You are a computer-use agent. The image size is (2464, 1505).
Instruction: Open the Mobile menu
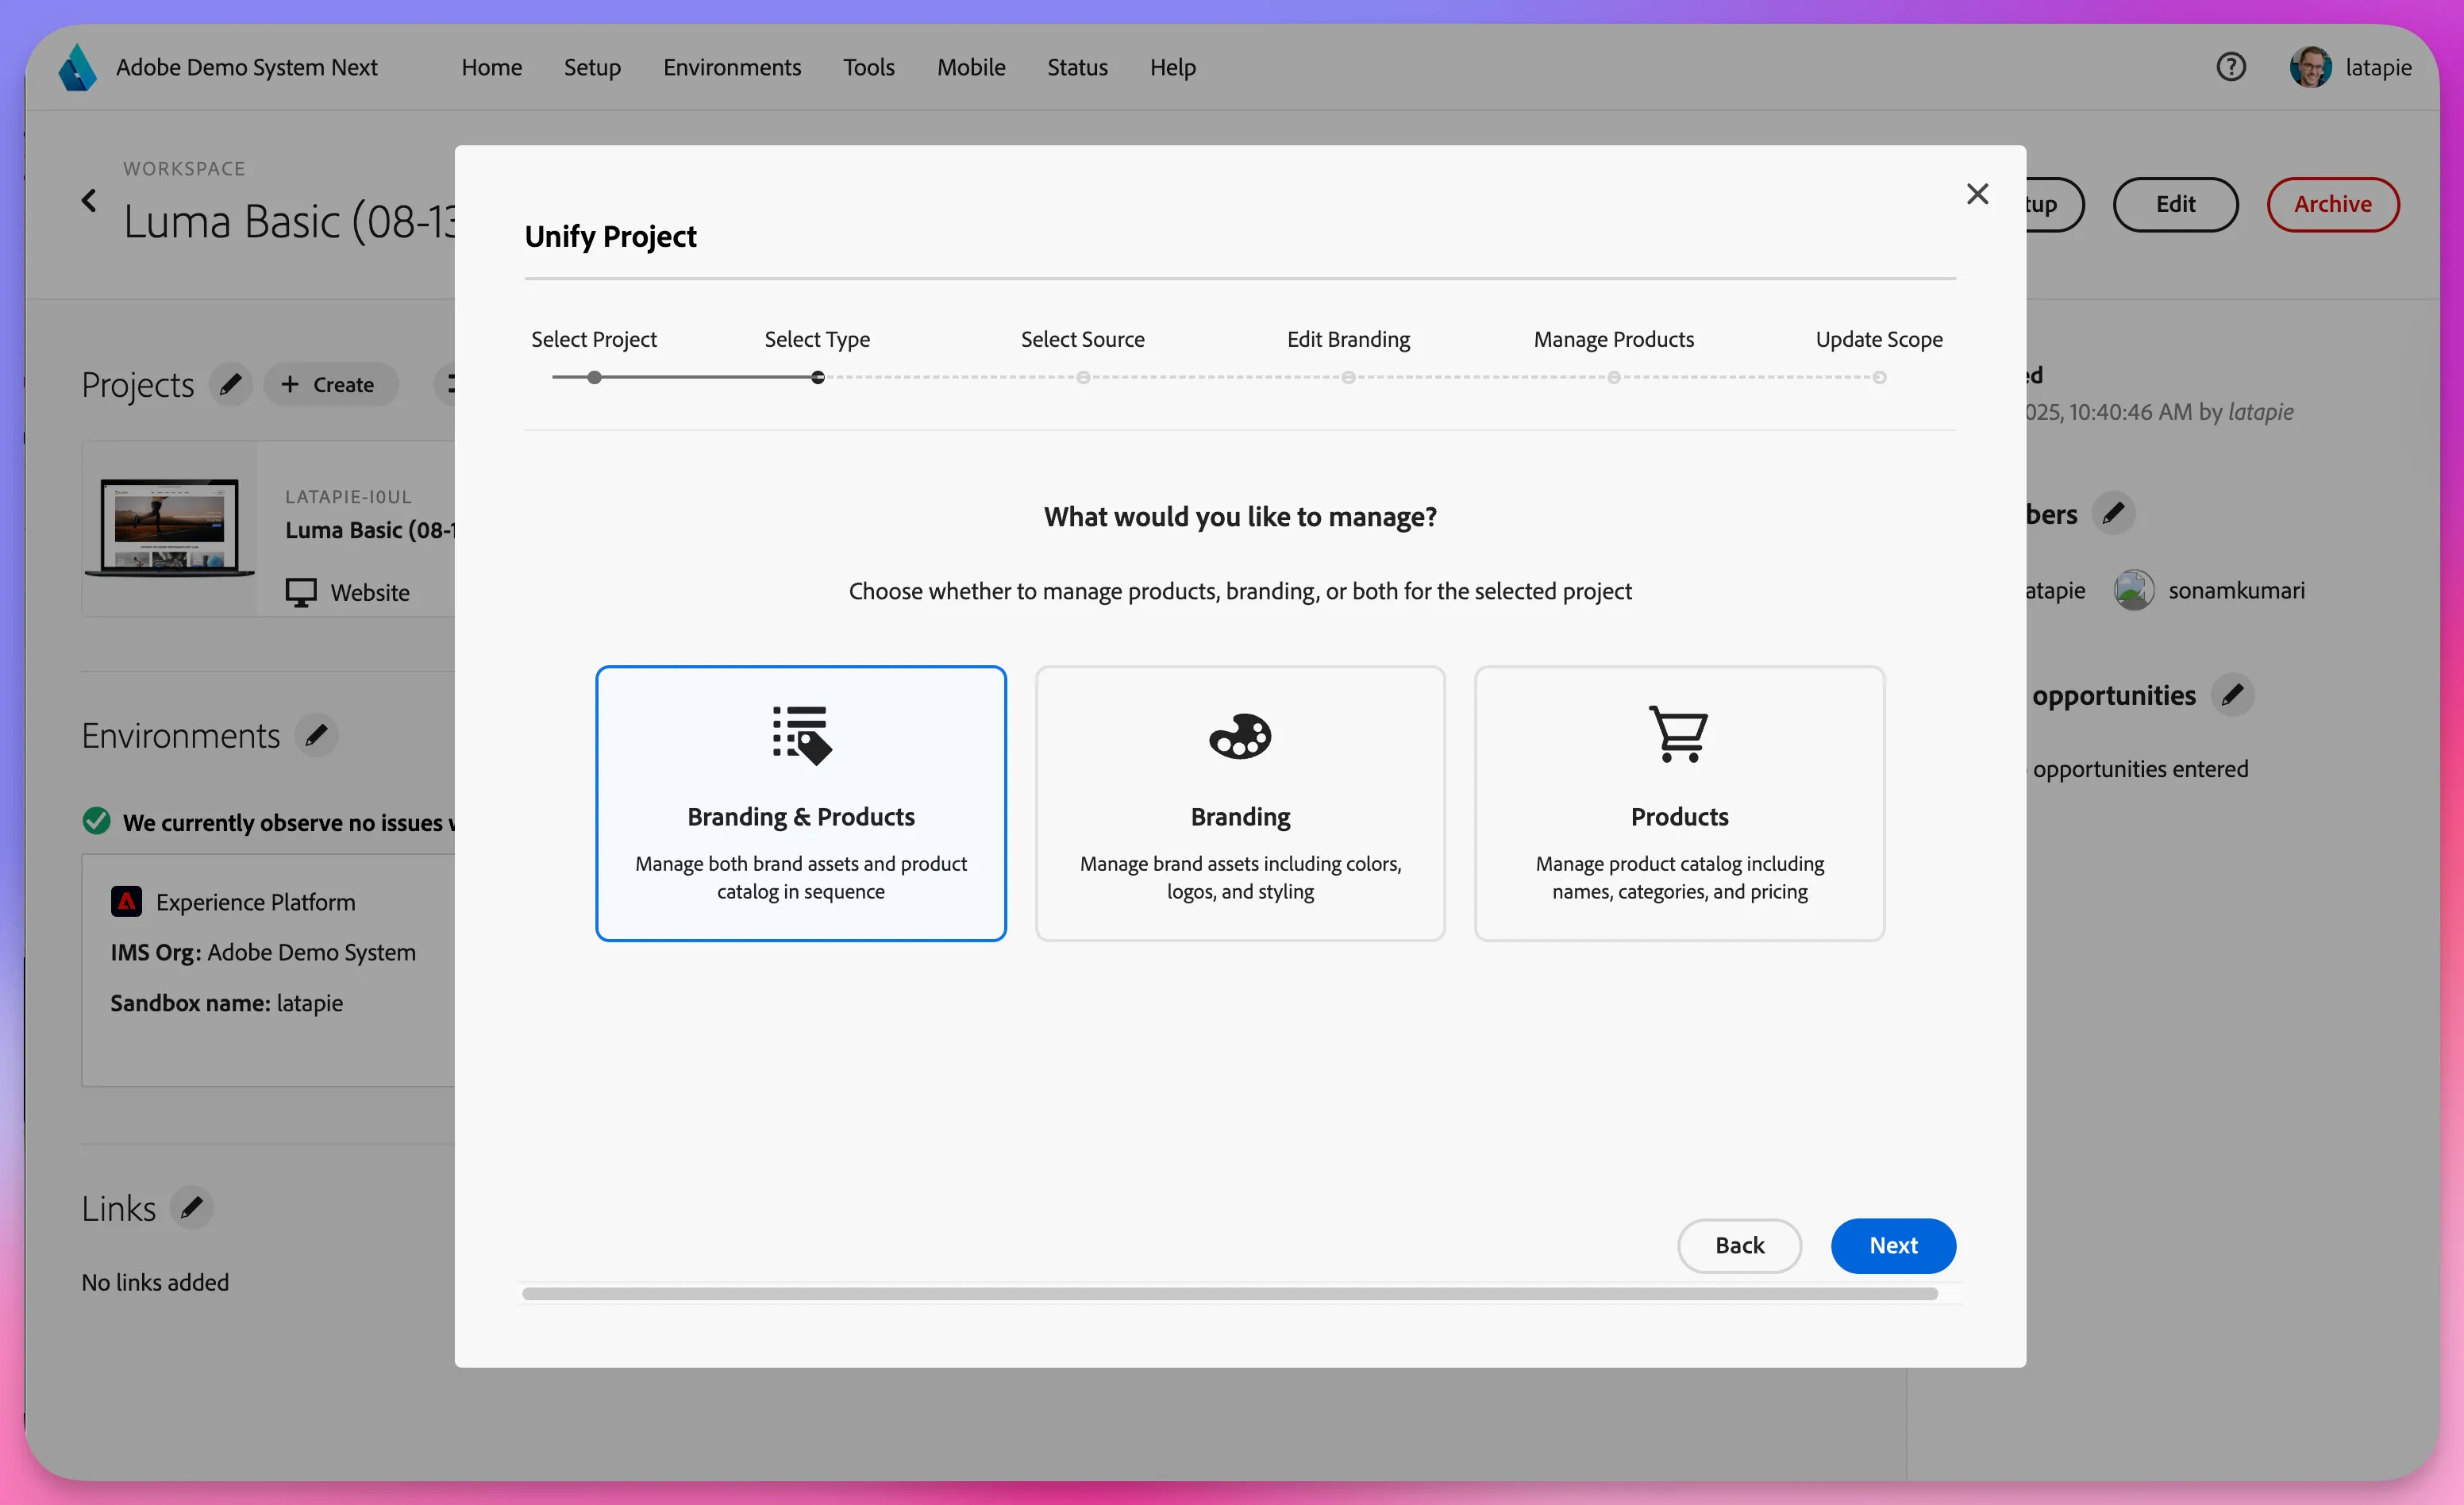[x=971, y=67]
